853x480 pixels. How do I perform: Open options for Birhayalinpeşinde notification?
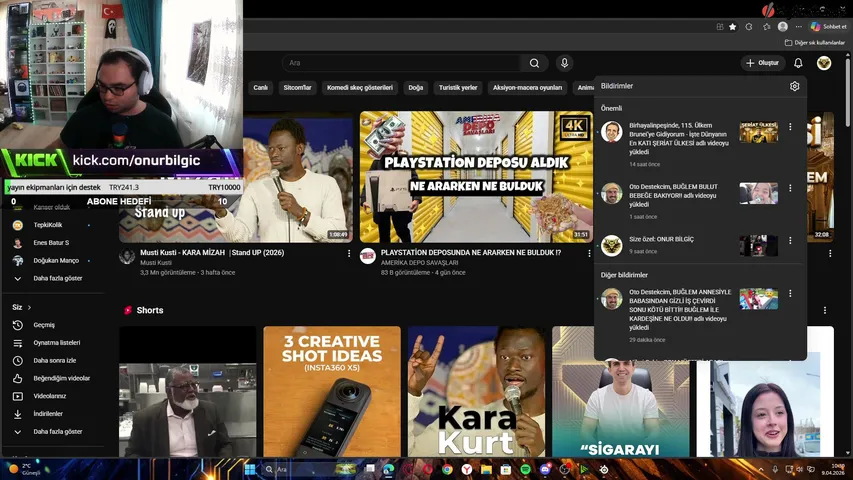pyautogui.click(x=790, y=126)
